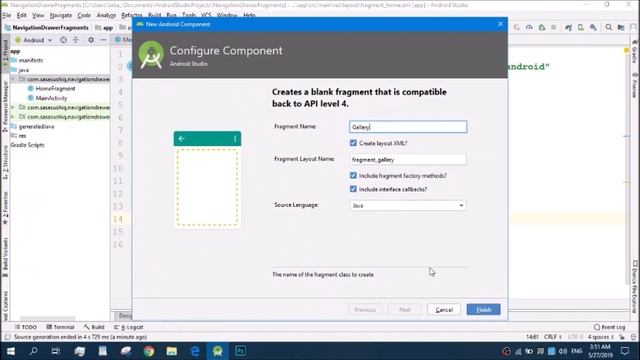Open the Navigate menu

pyautogui.click(x=61, y=15)
